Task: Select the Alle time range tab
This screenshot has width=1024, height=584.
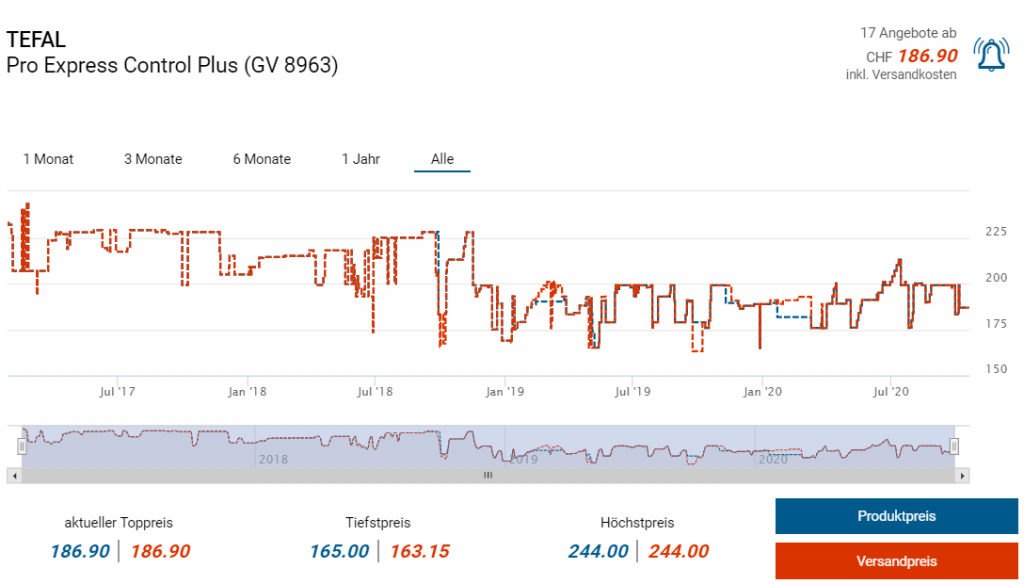Action: click(x=442, y=159)
